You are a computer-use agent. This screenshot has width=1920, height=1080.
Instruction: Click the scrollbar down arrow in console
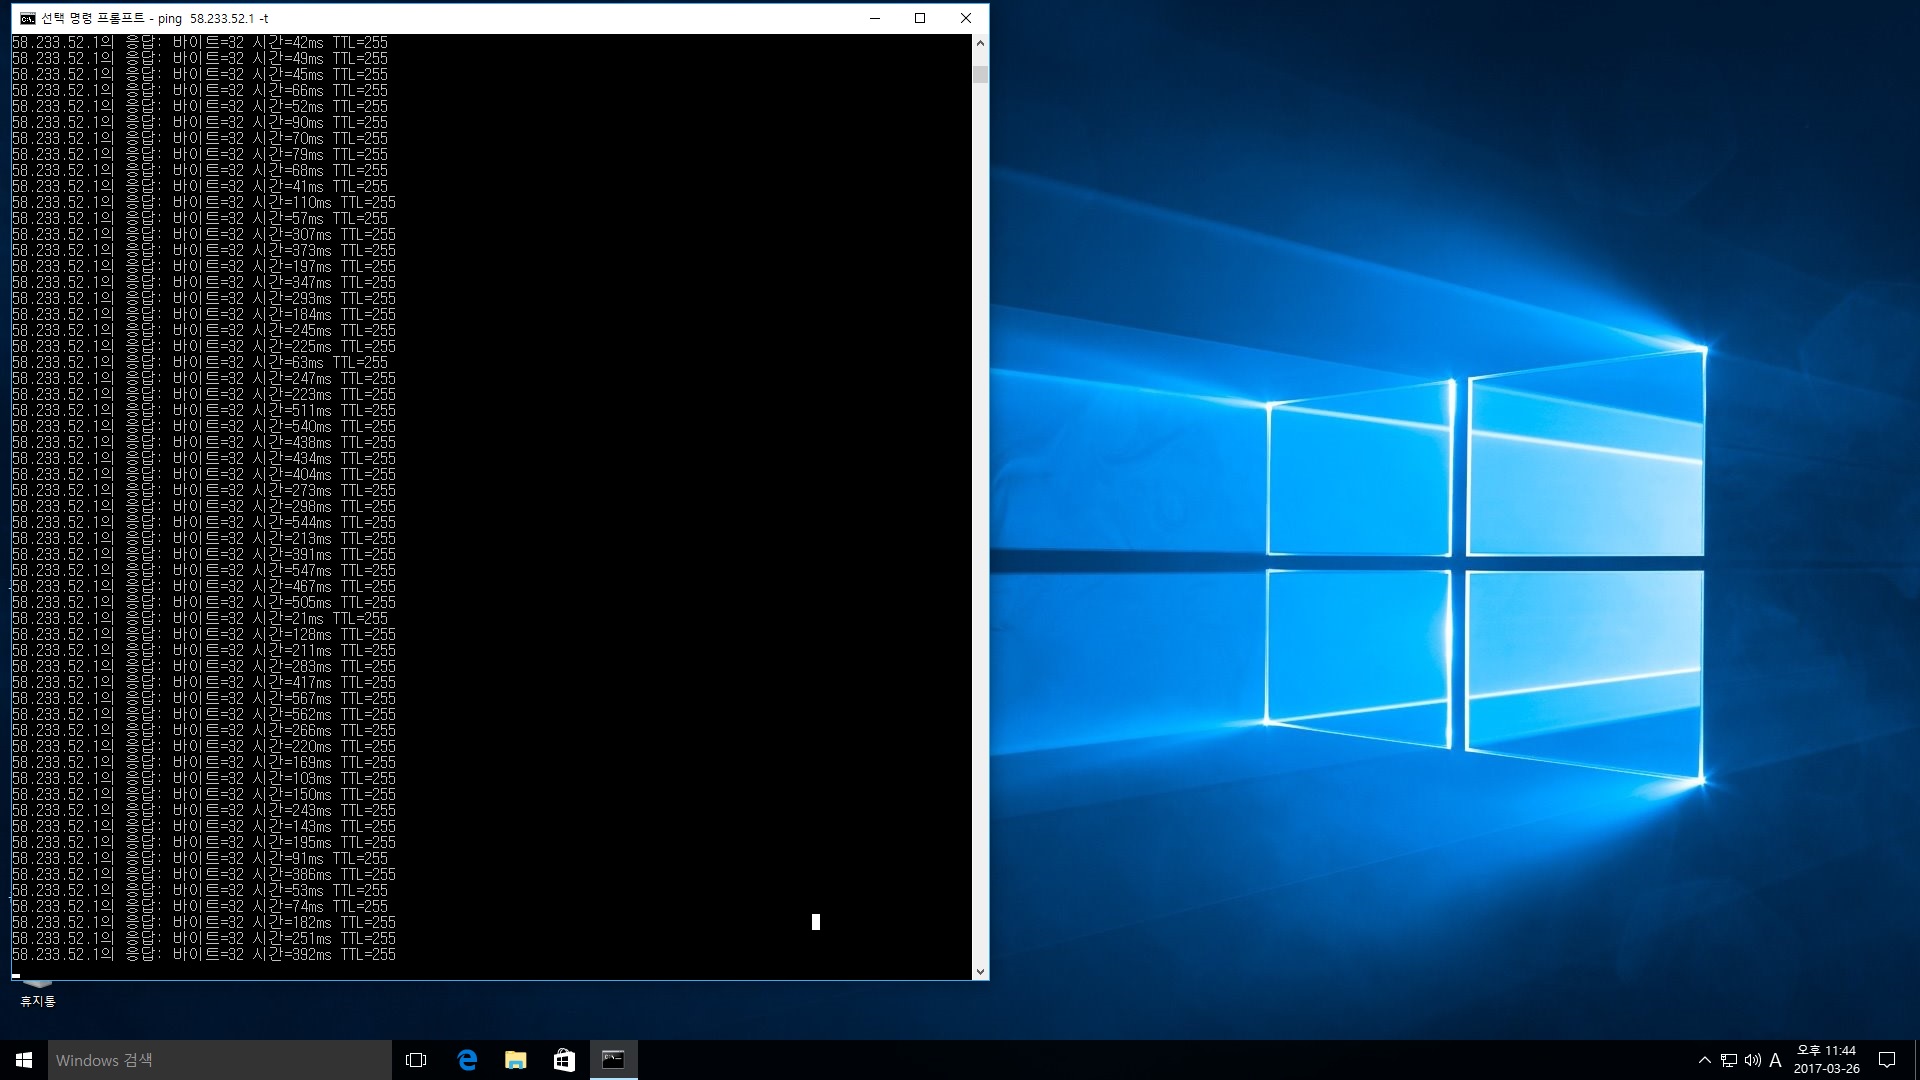[980, 971]
